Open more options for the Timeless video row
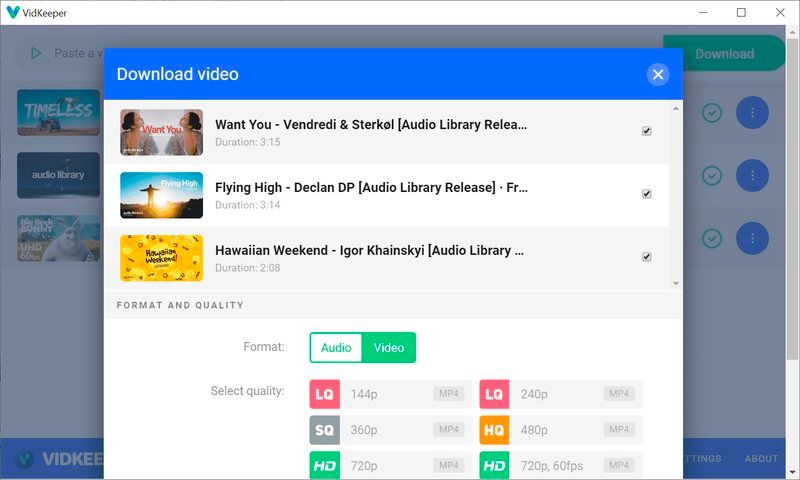800x480 pixels. tap(752, 112)
